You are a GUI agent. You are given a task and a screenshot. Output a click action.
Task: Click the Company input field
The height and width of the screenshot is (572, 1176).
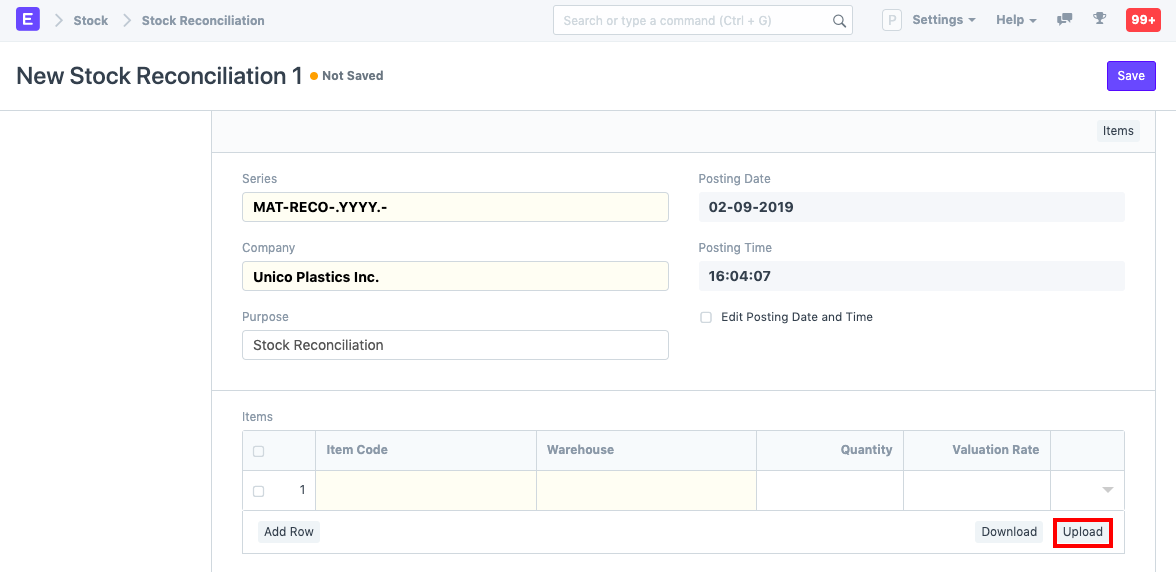(455, 277)
